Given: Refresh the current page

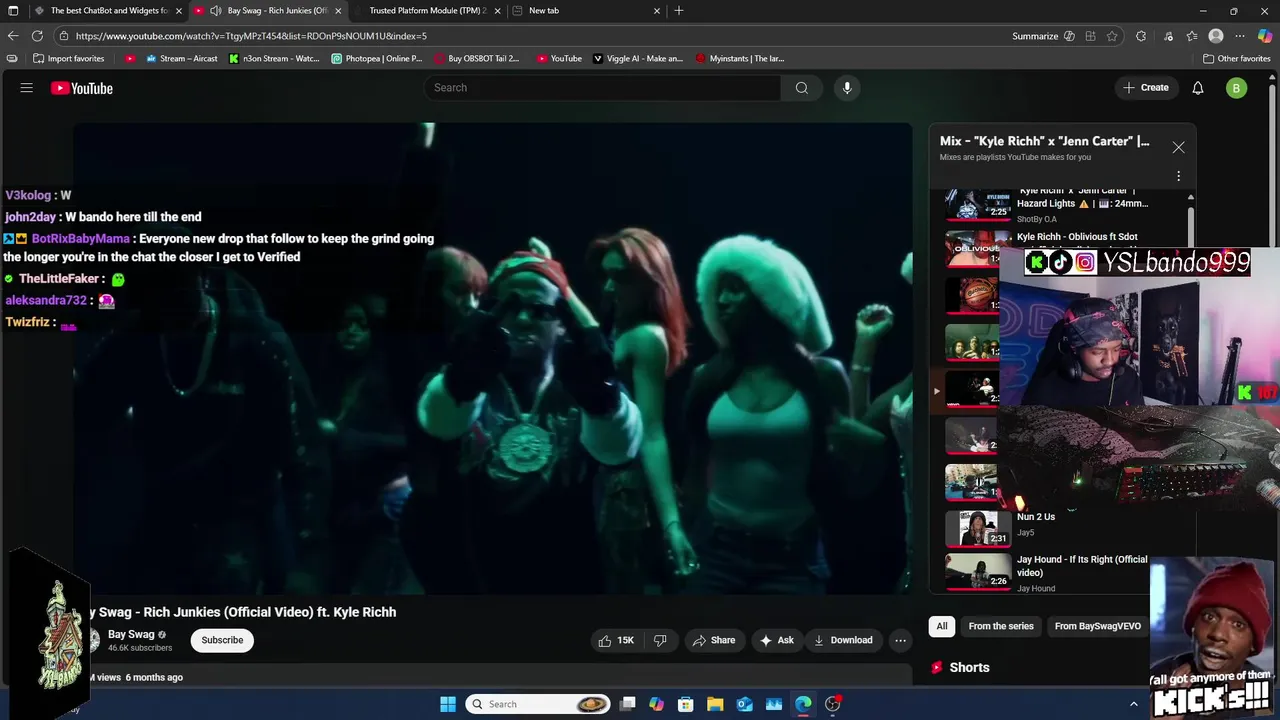Looking at the screenshot, I should coord(37,36).
